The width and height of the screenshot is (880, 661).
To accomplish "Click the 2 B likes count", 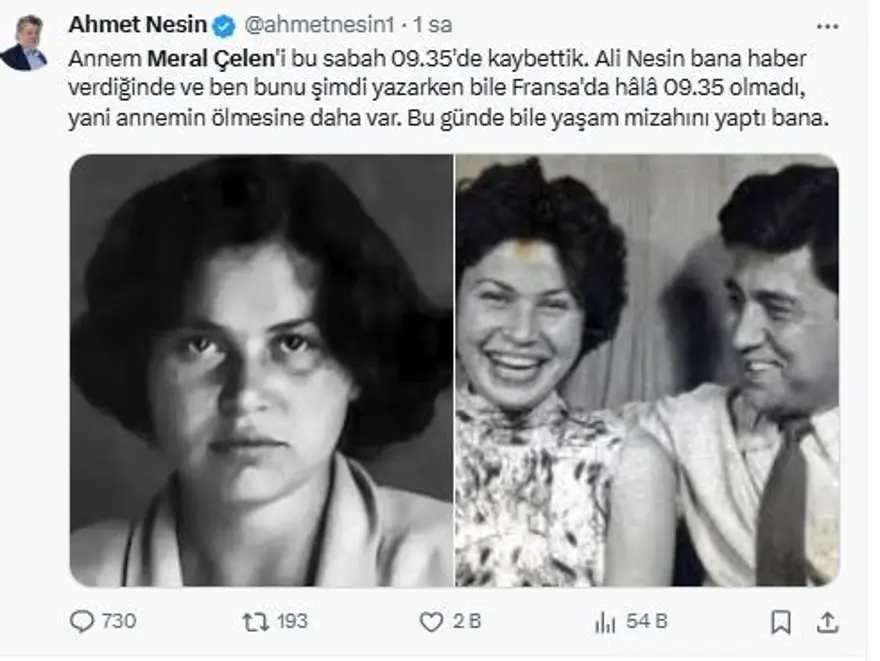I will [467, 621].
